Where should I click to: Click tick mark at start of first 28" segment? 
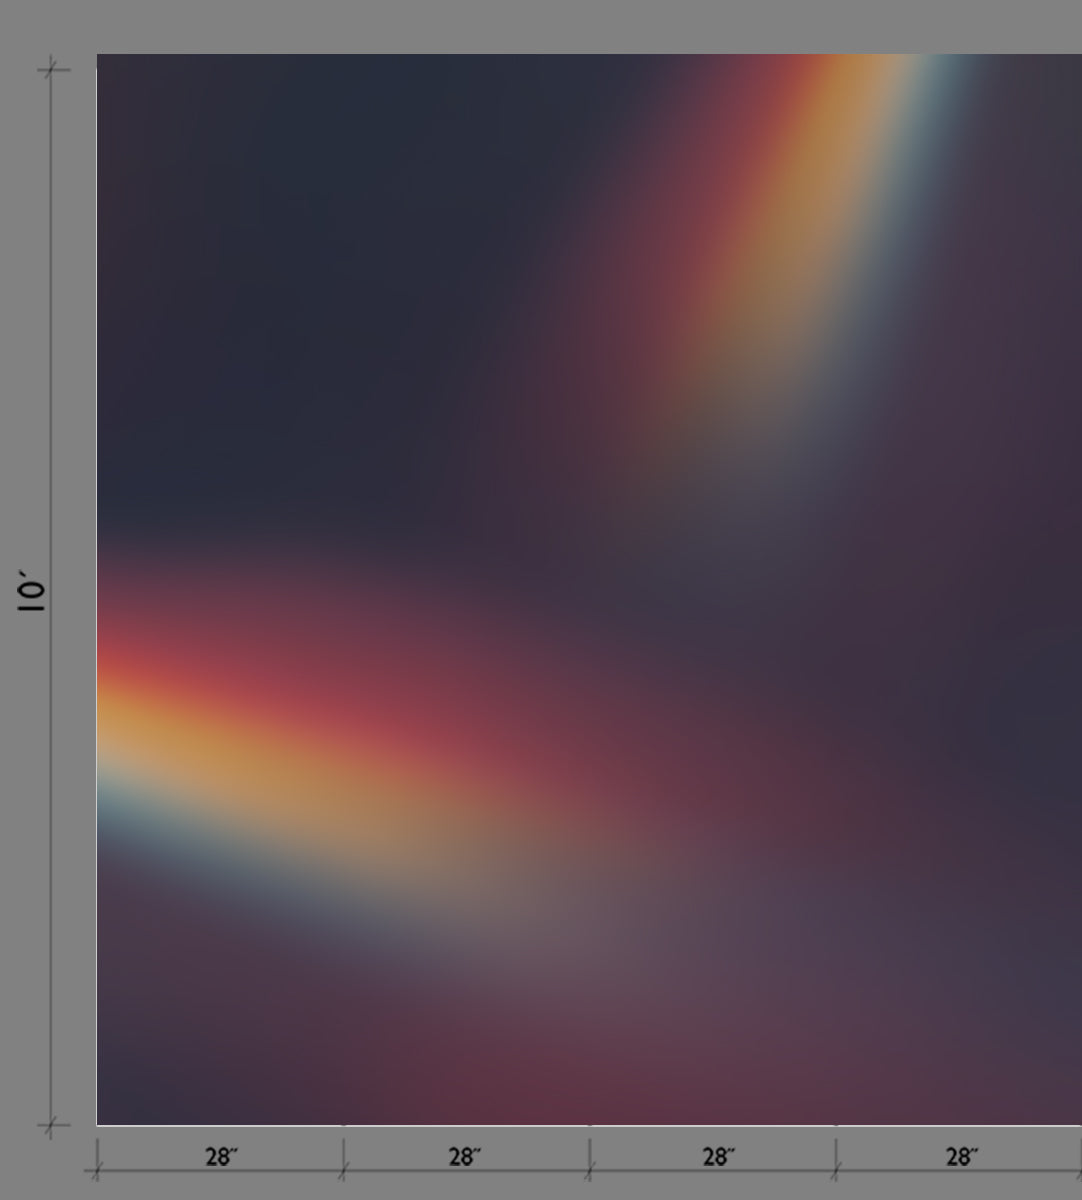pyautogui.click(x=96, y=1171)
